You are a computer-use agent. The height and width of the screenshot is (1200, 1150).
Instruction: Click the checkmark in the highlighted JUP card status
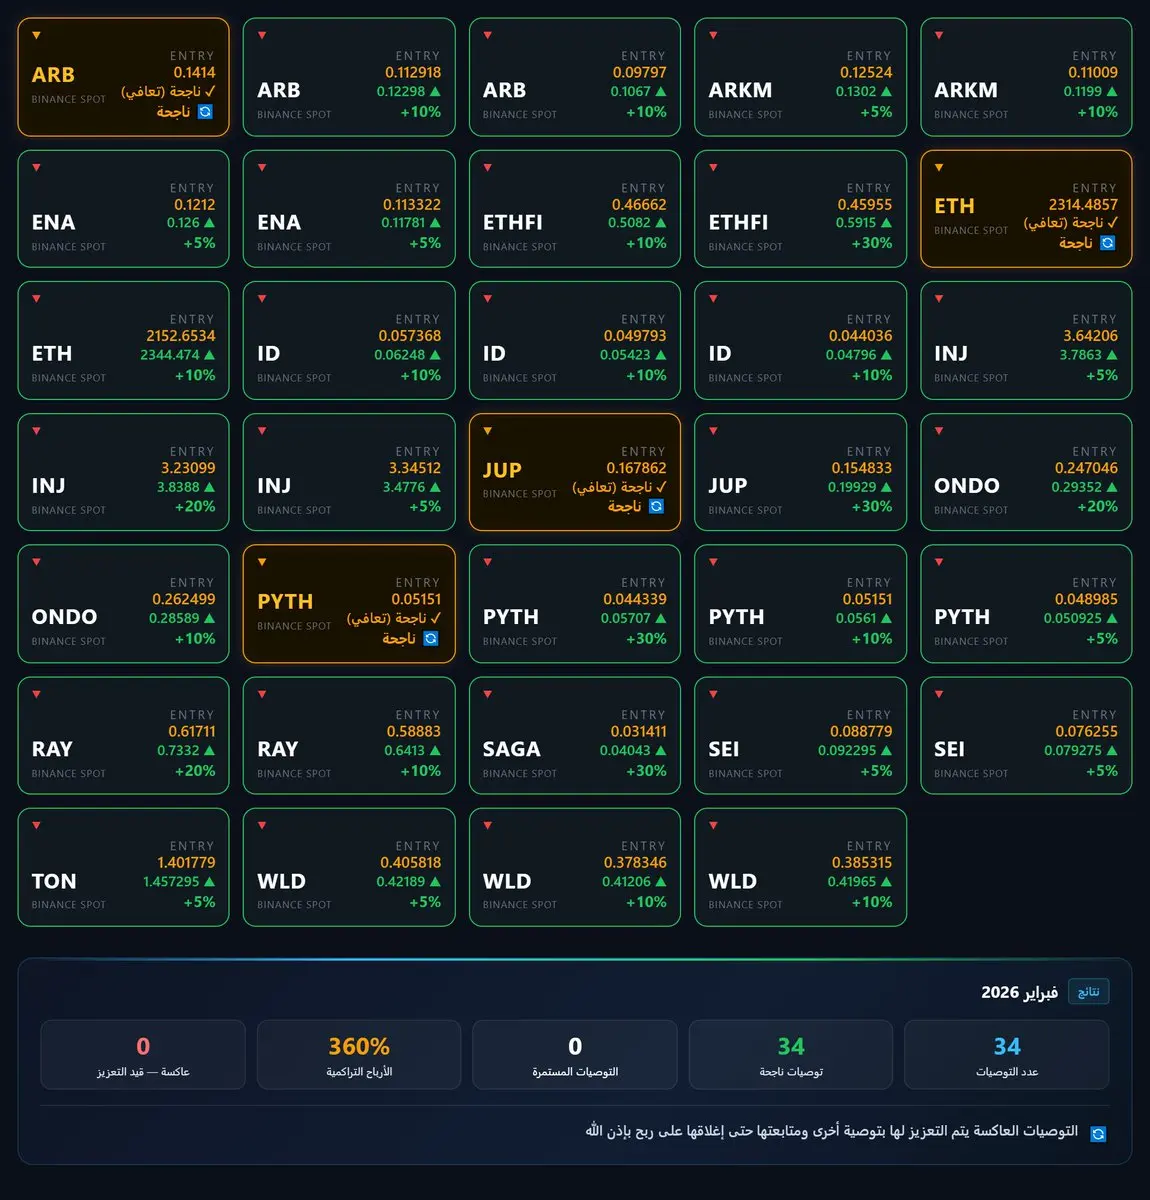click(x=661, y=486)
